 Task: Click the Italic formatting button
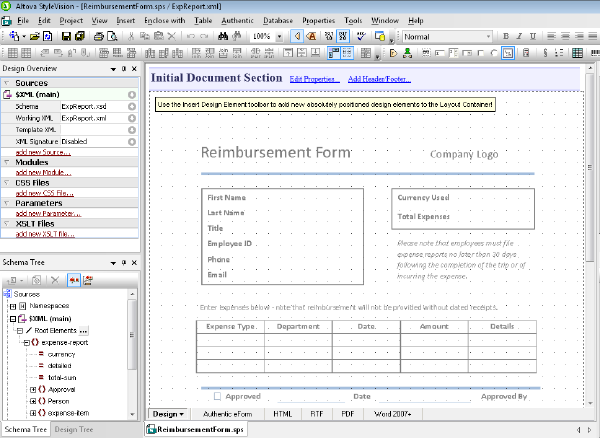pyautogui.click(x=520, y=36)
